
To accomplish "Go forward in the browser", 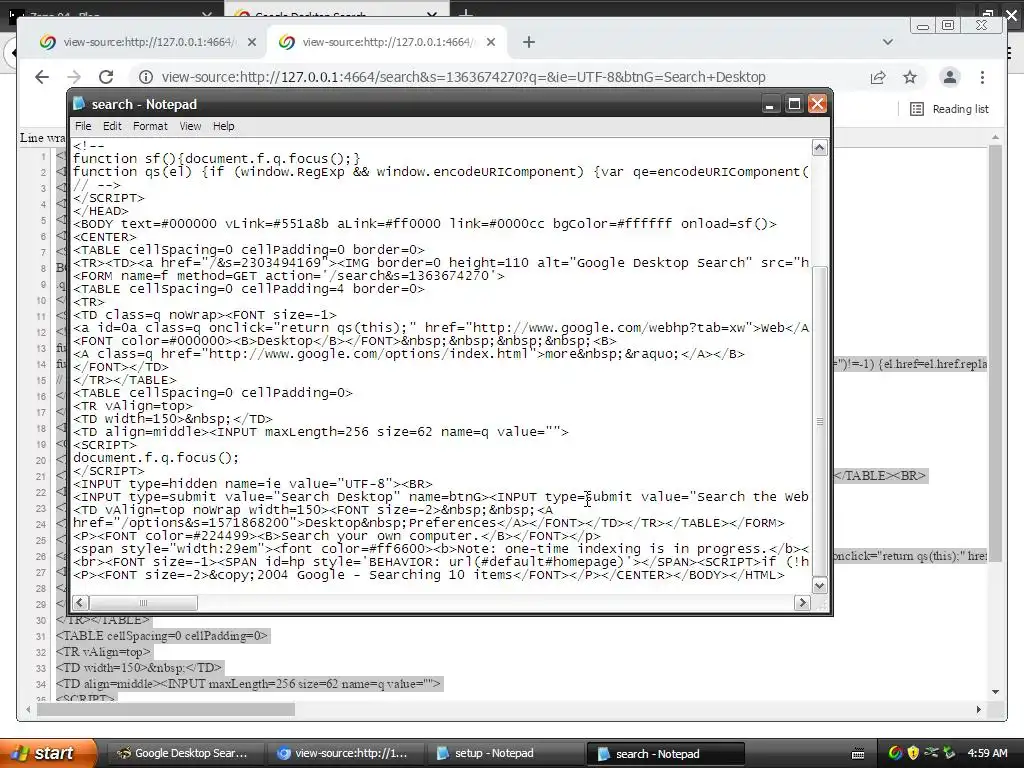I will [74, 77].
